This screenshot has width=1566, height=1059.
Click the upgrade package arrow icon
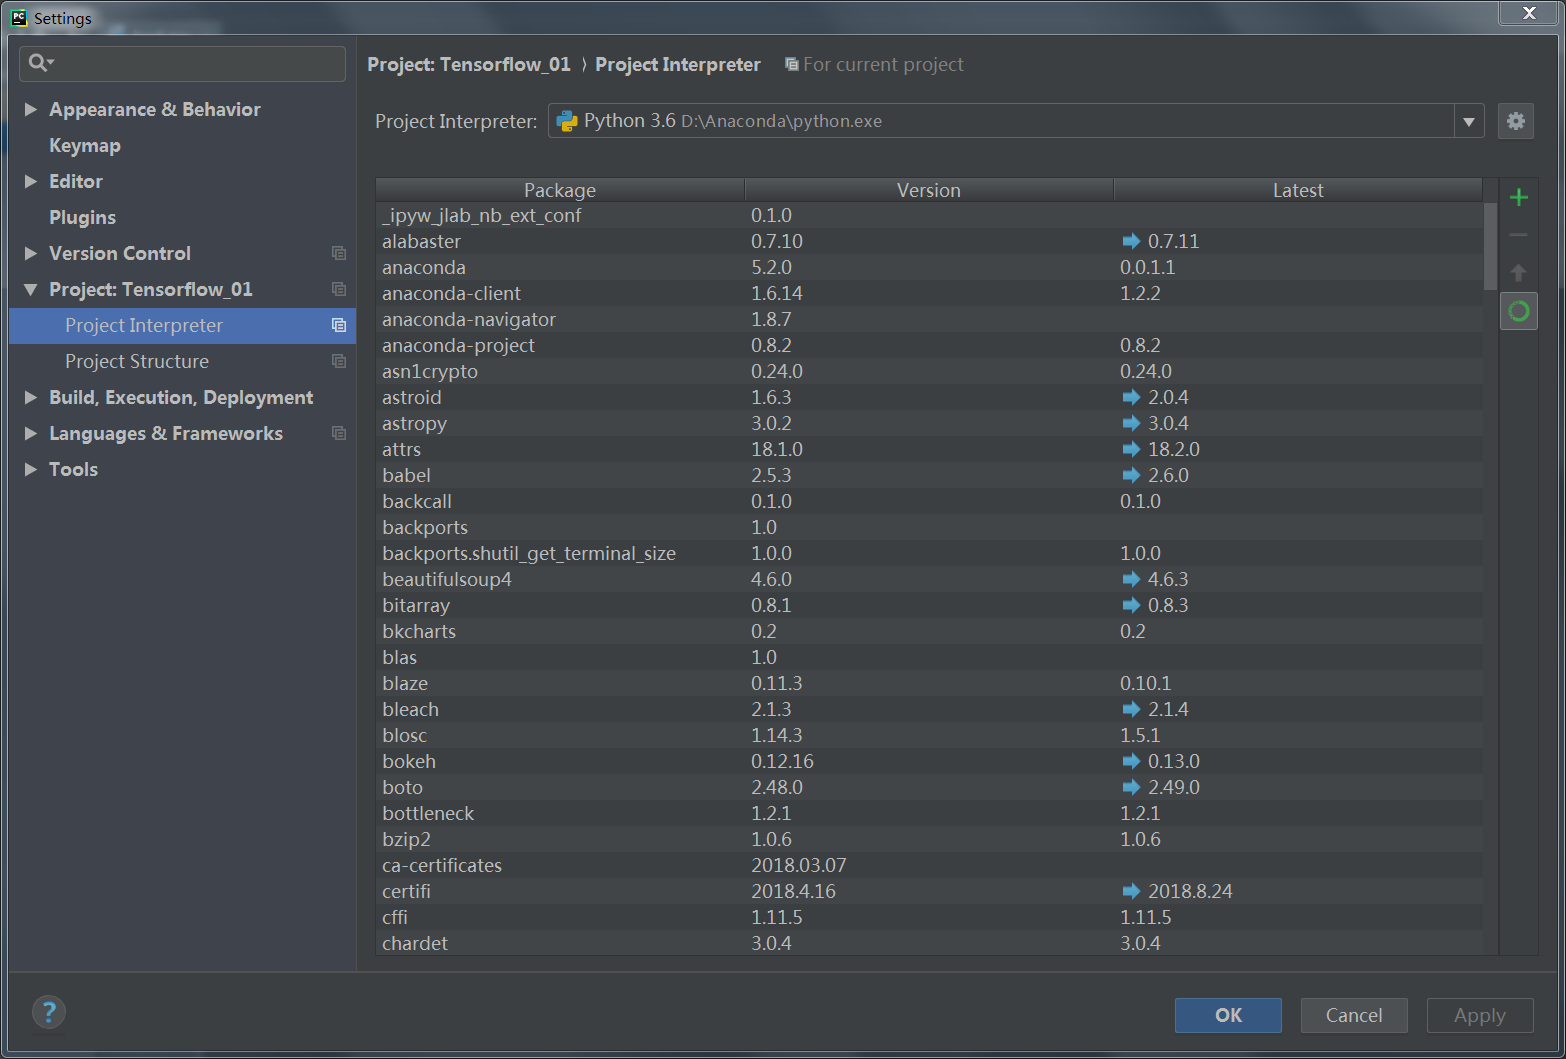pos(1518,273)
